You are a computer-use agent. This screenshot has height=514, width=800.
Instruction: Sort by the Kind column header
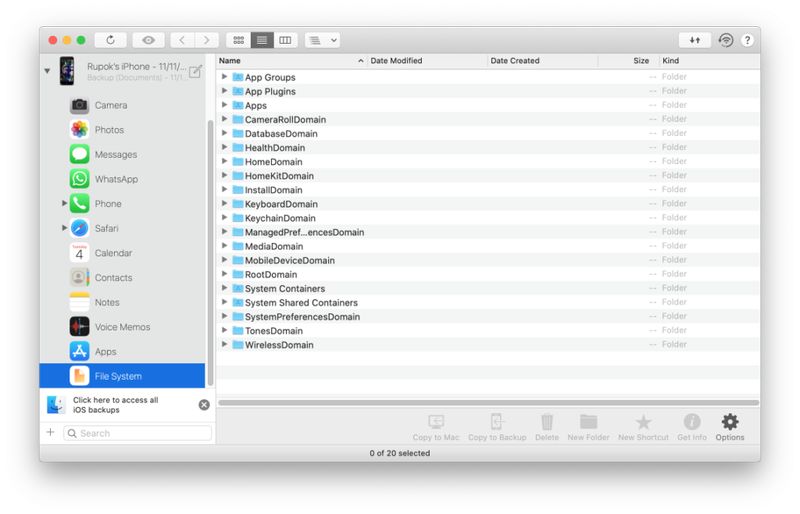pos(709,61)
